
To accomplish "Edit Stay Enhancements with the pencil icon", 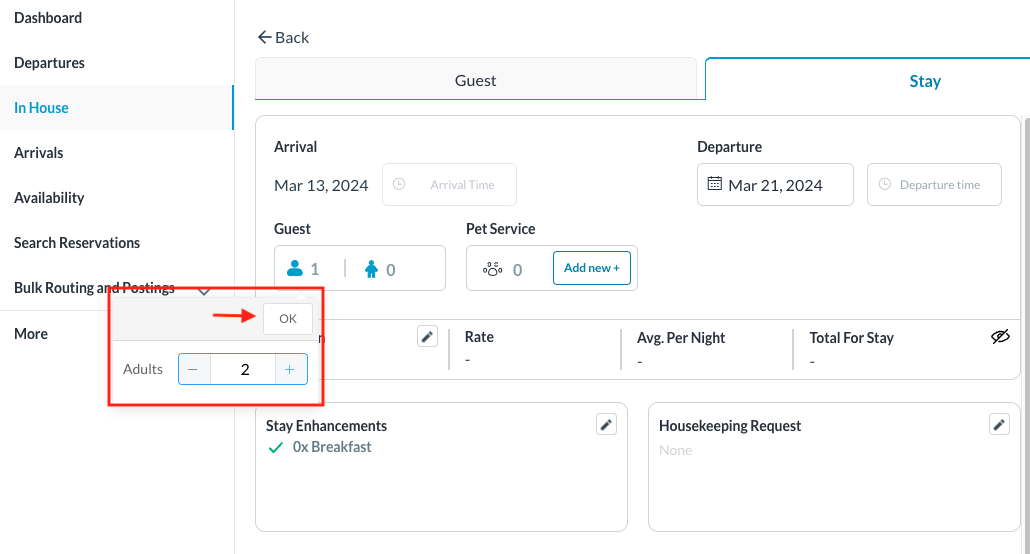I will (606, 425).
